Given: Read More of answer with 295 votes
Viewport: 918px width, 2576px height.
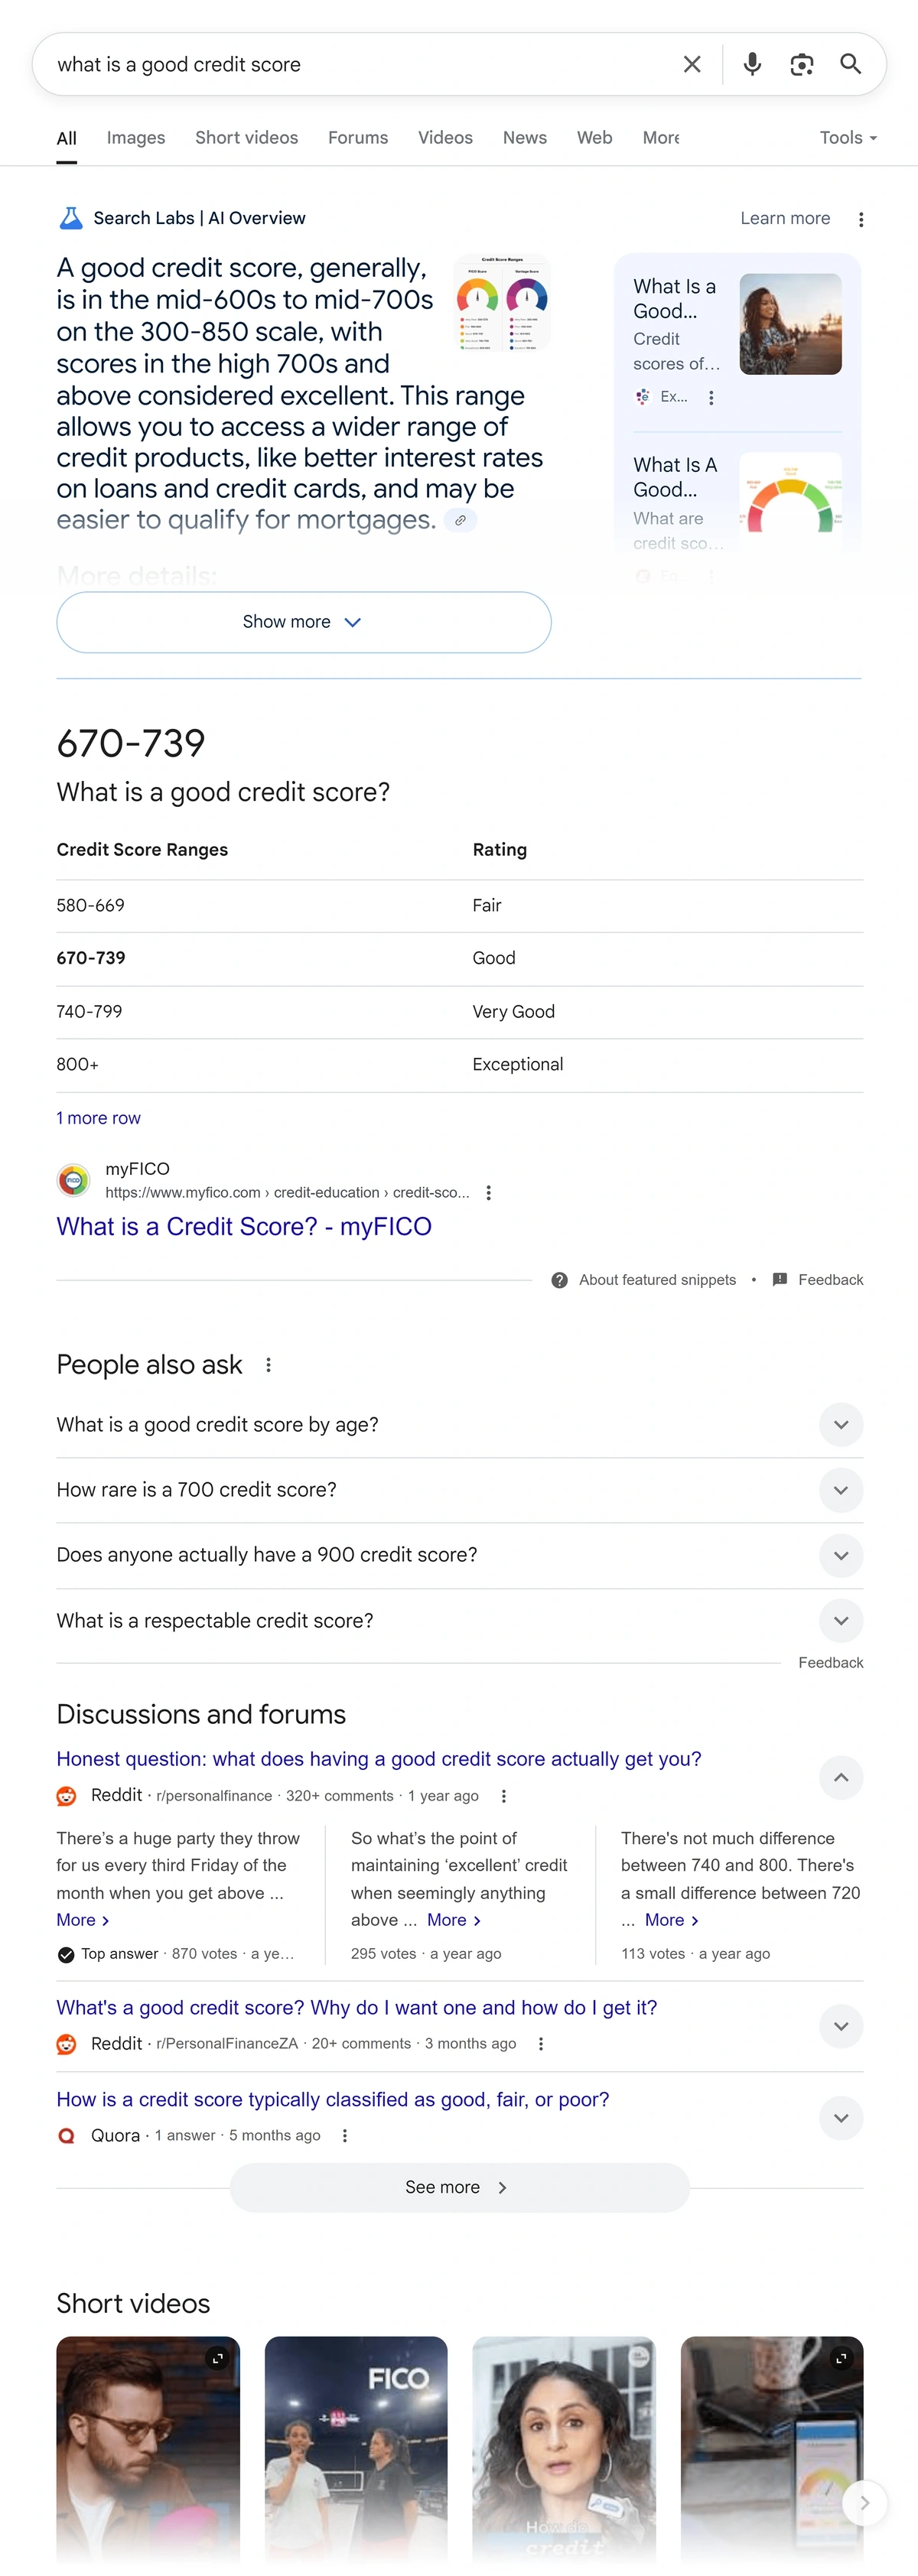Looking at the screenshot, I should [x=454, y=1920].
